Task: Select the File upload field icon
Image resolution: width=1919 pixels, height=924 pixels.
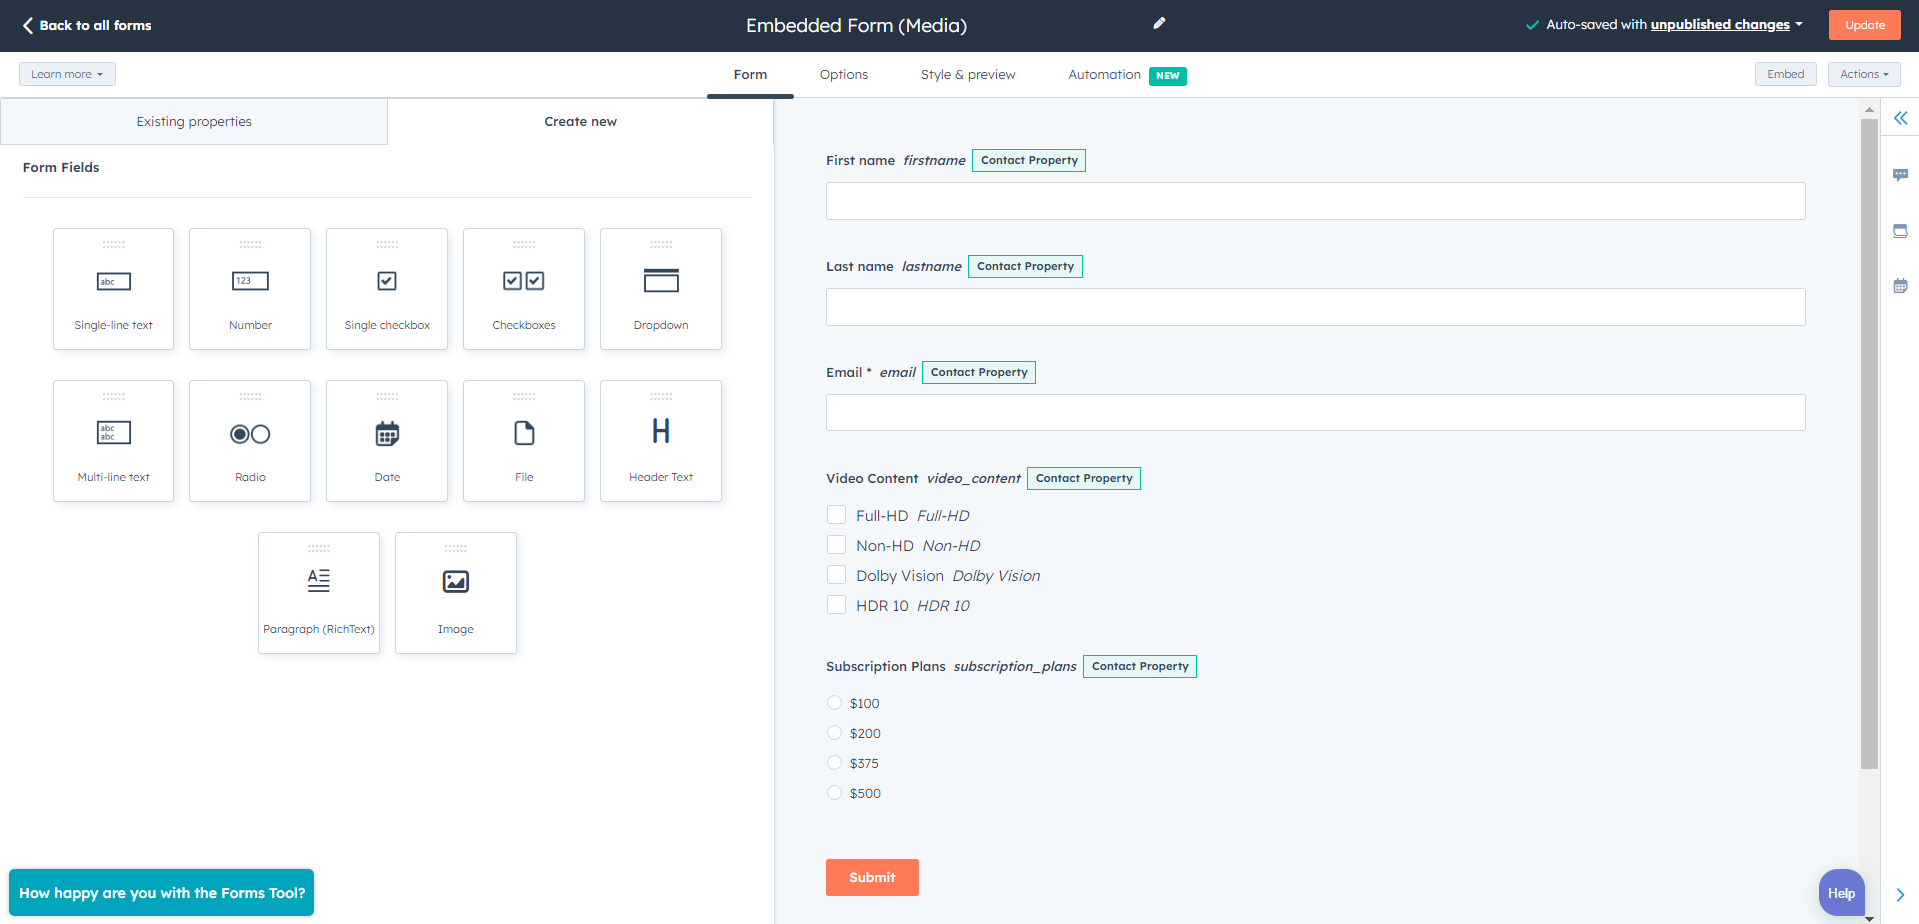Action: (x=524, y=434)
